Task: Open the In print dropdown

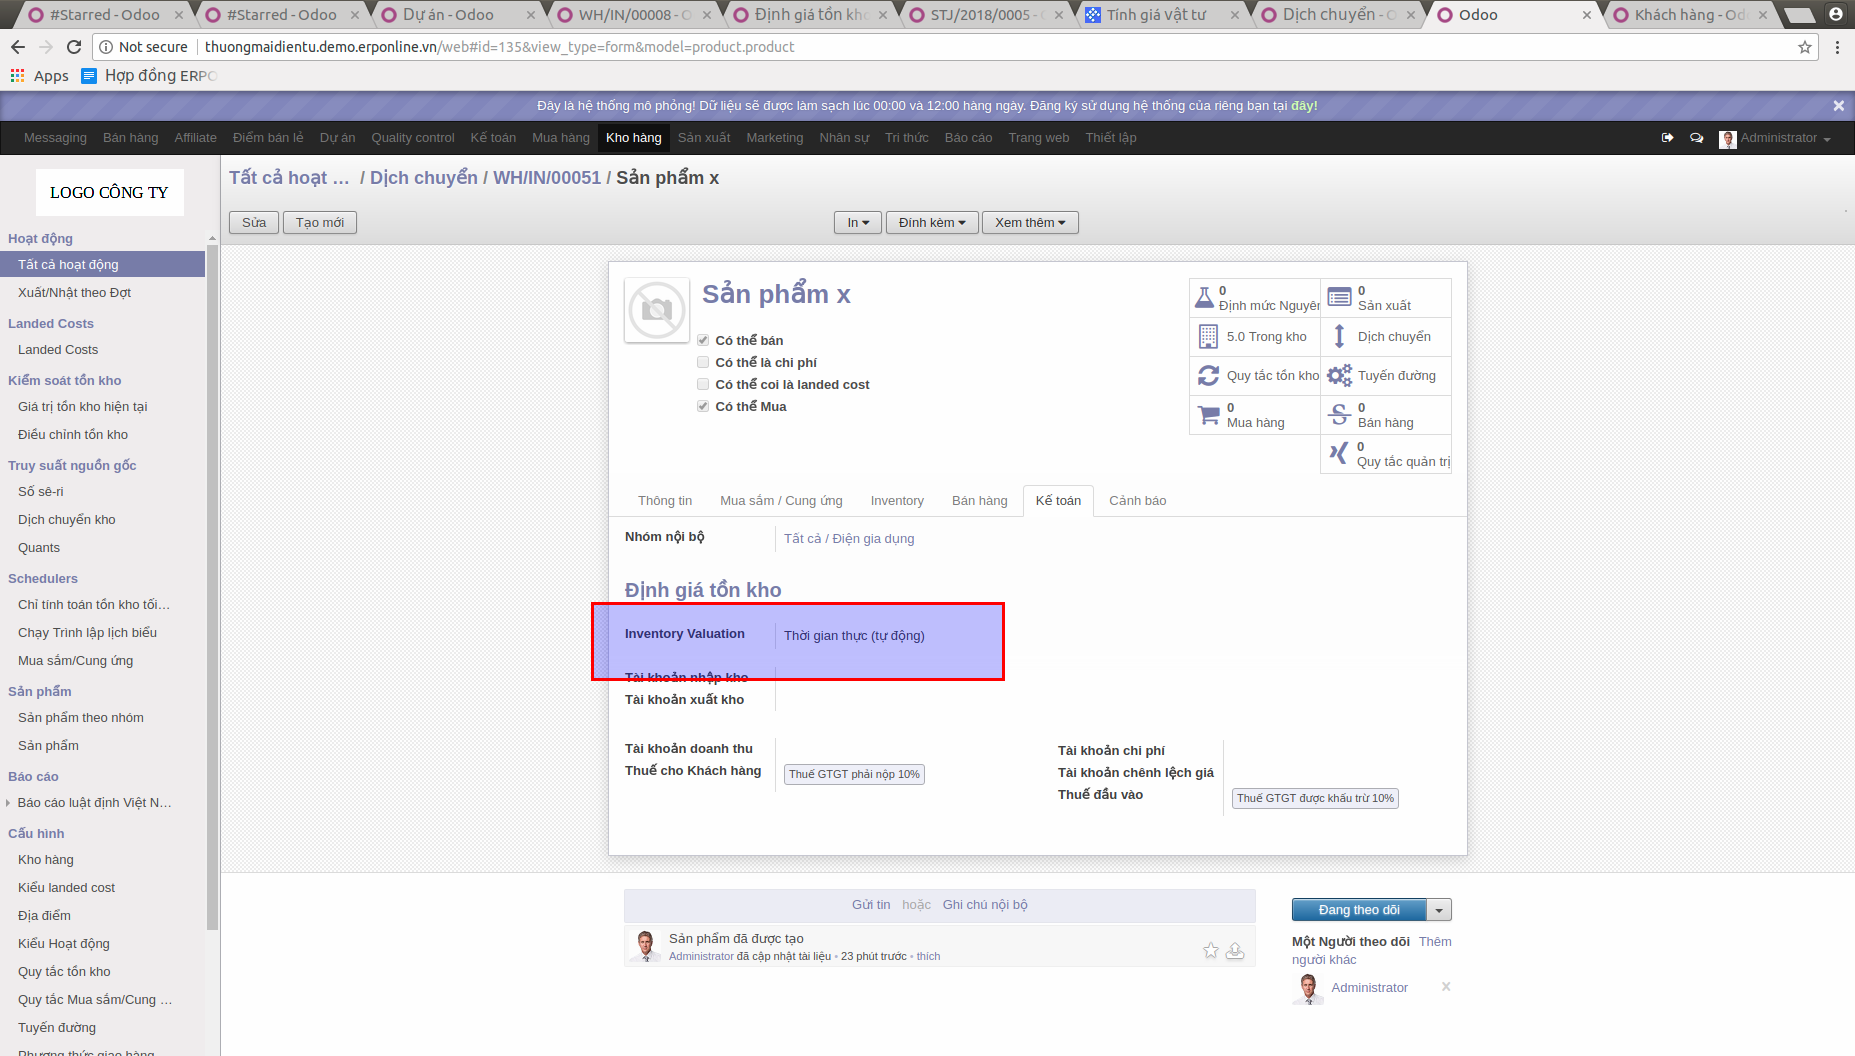Action: (858, 223)
